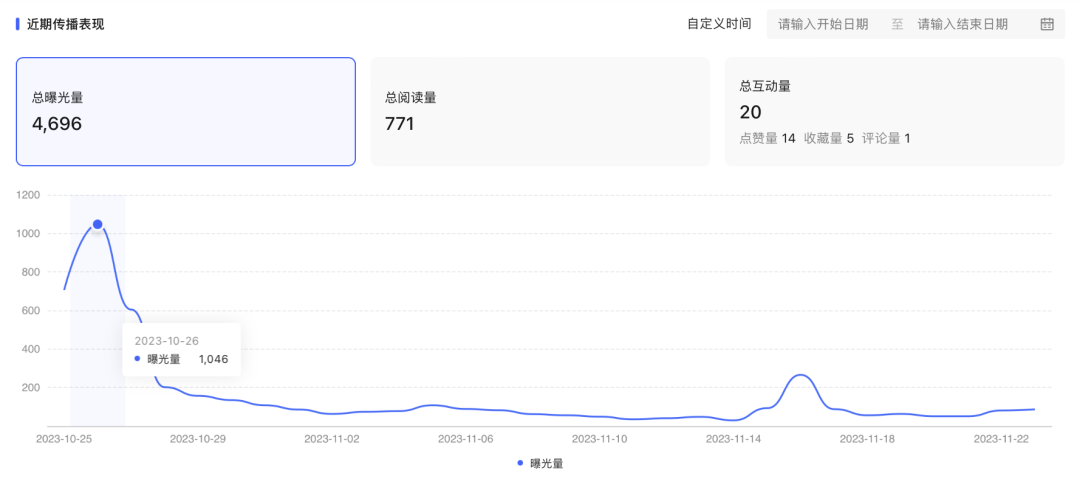Viewport: 1080px width, 488px height.
Task: Click the highlighted 2023-10-26 data point
Action: pos(97,224)
